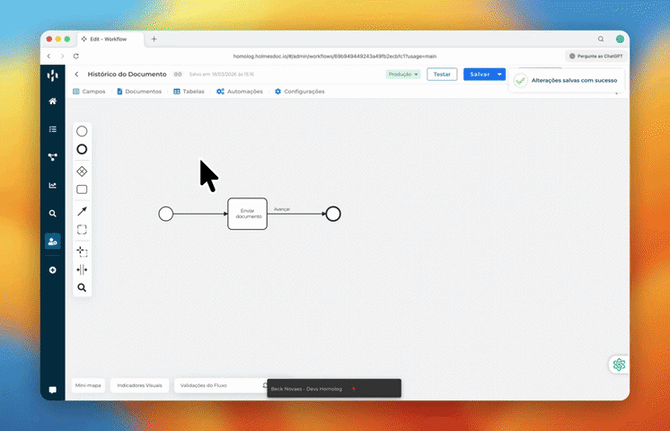Image resolution: width=670 pixels, height=431 pixels.
Task: Choose the task rectangle tool
Action: [82, 189]
